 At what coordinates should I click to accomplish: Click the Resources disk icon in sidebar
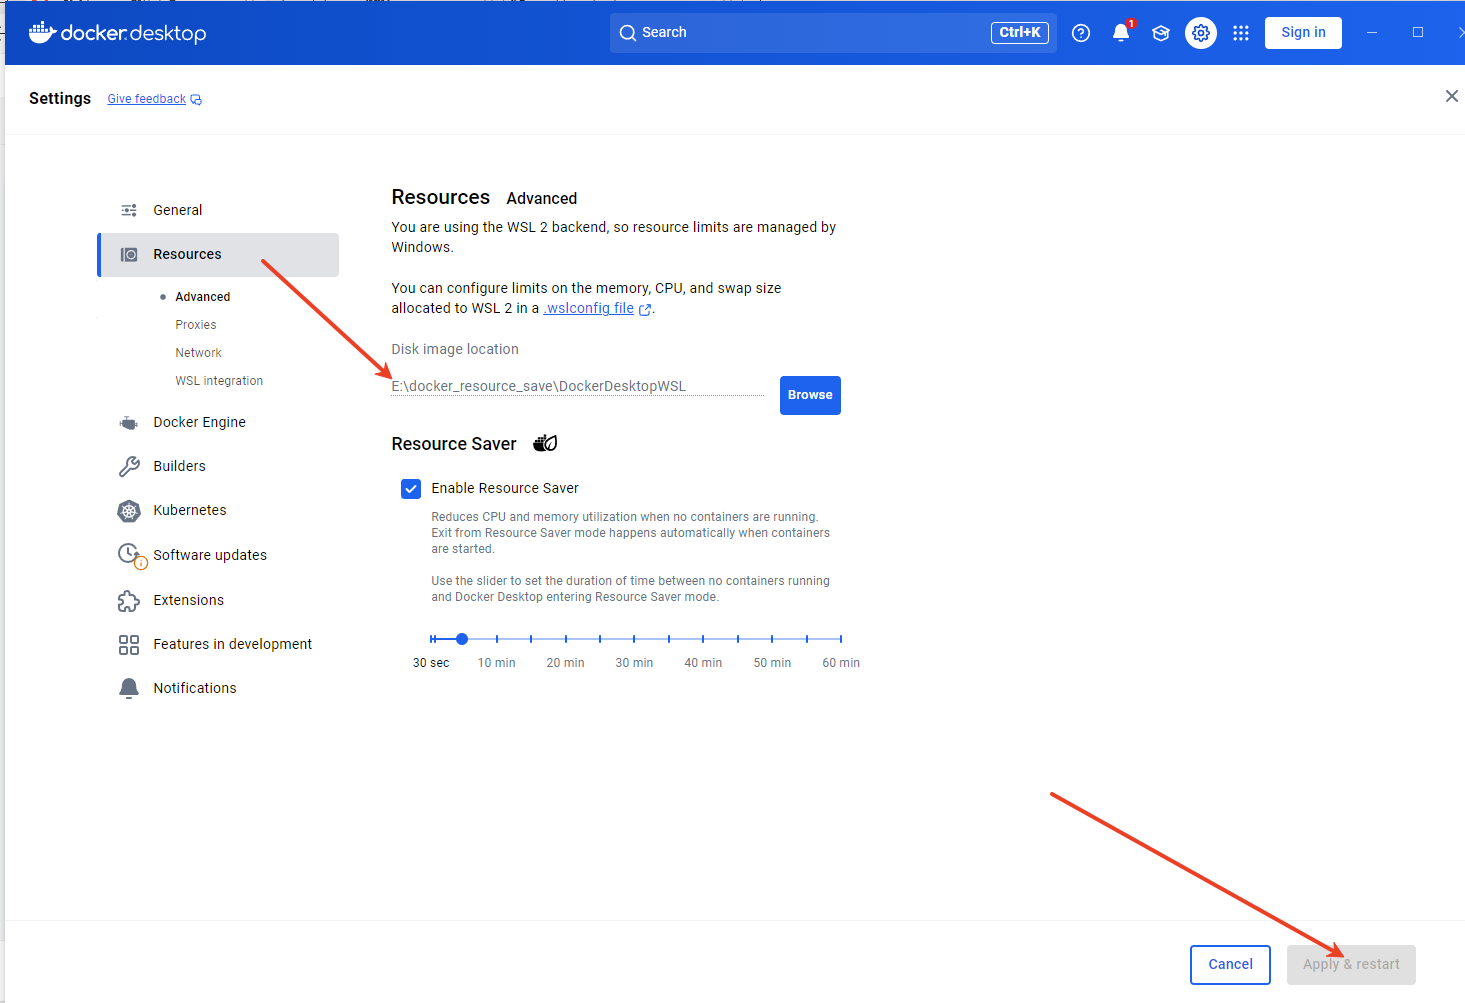pyautogui.click(x=129, y=255)
